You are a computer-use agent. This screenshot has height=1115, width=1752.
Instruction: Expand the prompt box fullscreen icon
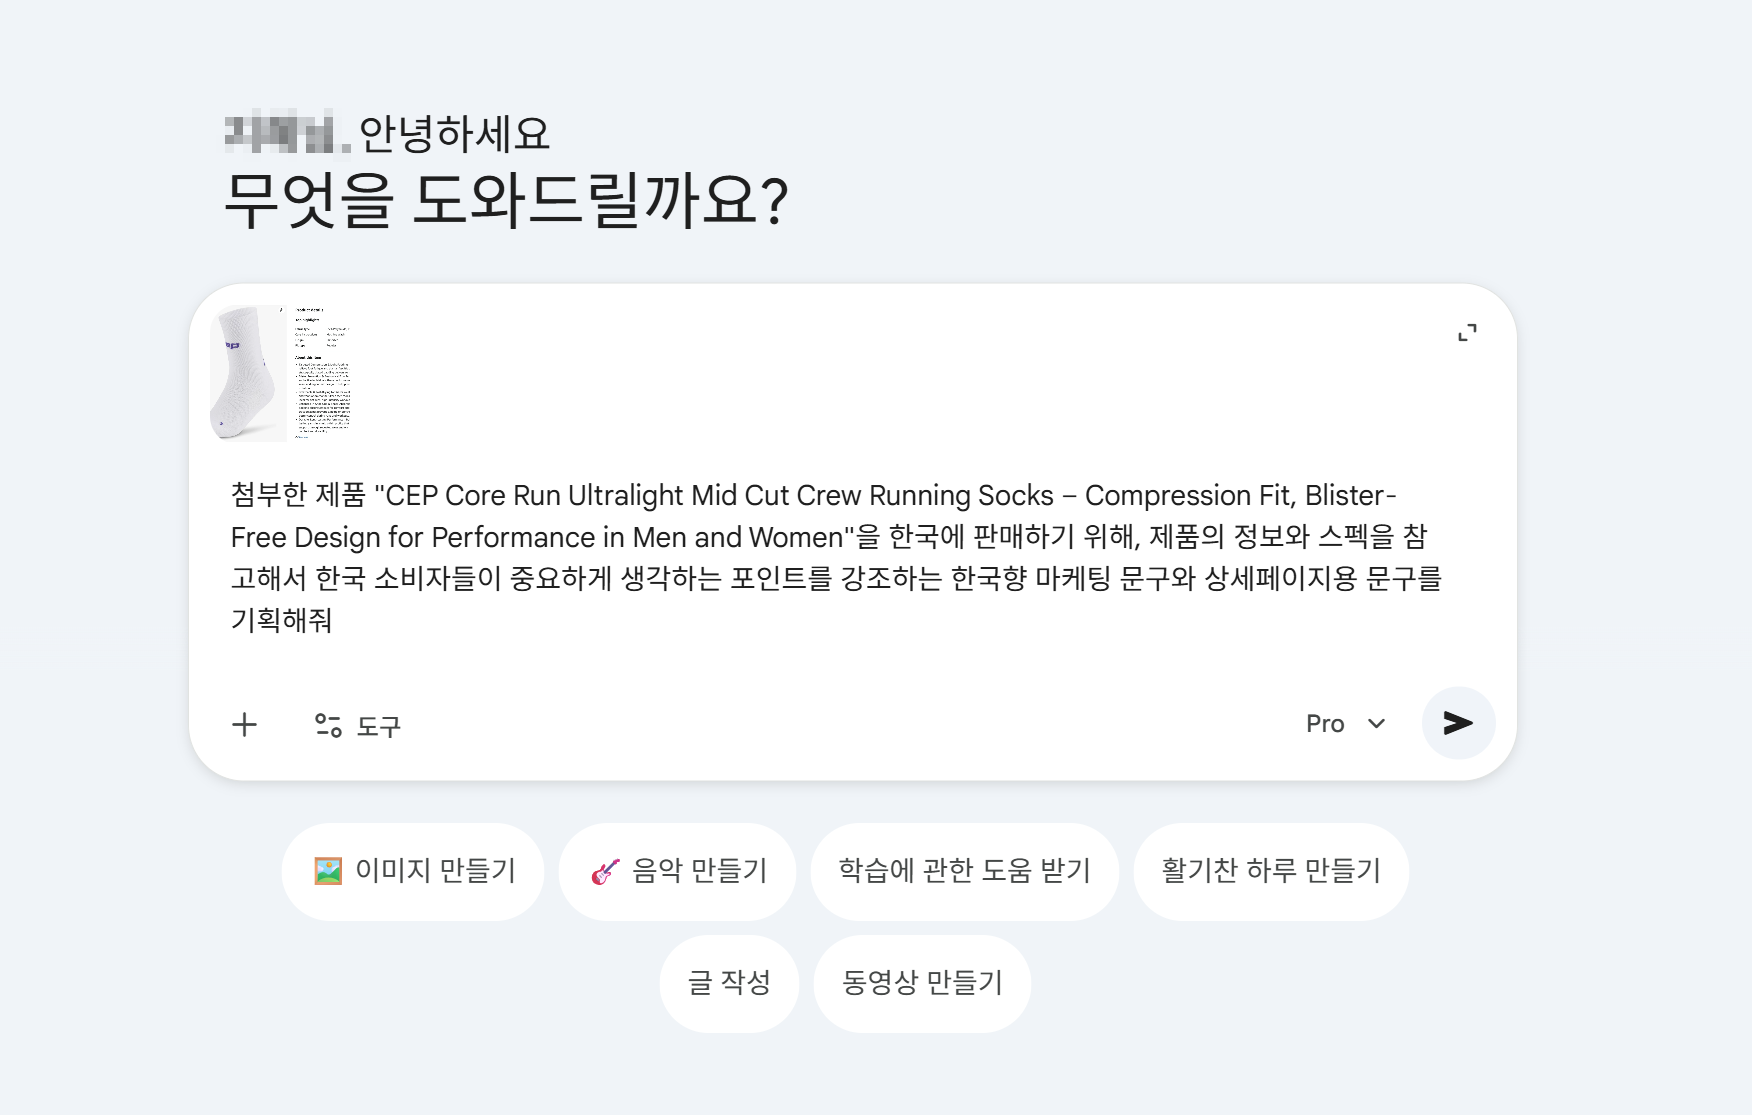point(1469,333)
